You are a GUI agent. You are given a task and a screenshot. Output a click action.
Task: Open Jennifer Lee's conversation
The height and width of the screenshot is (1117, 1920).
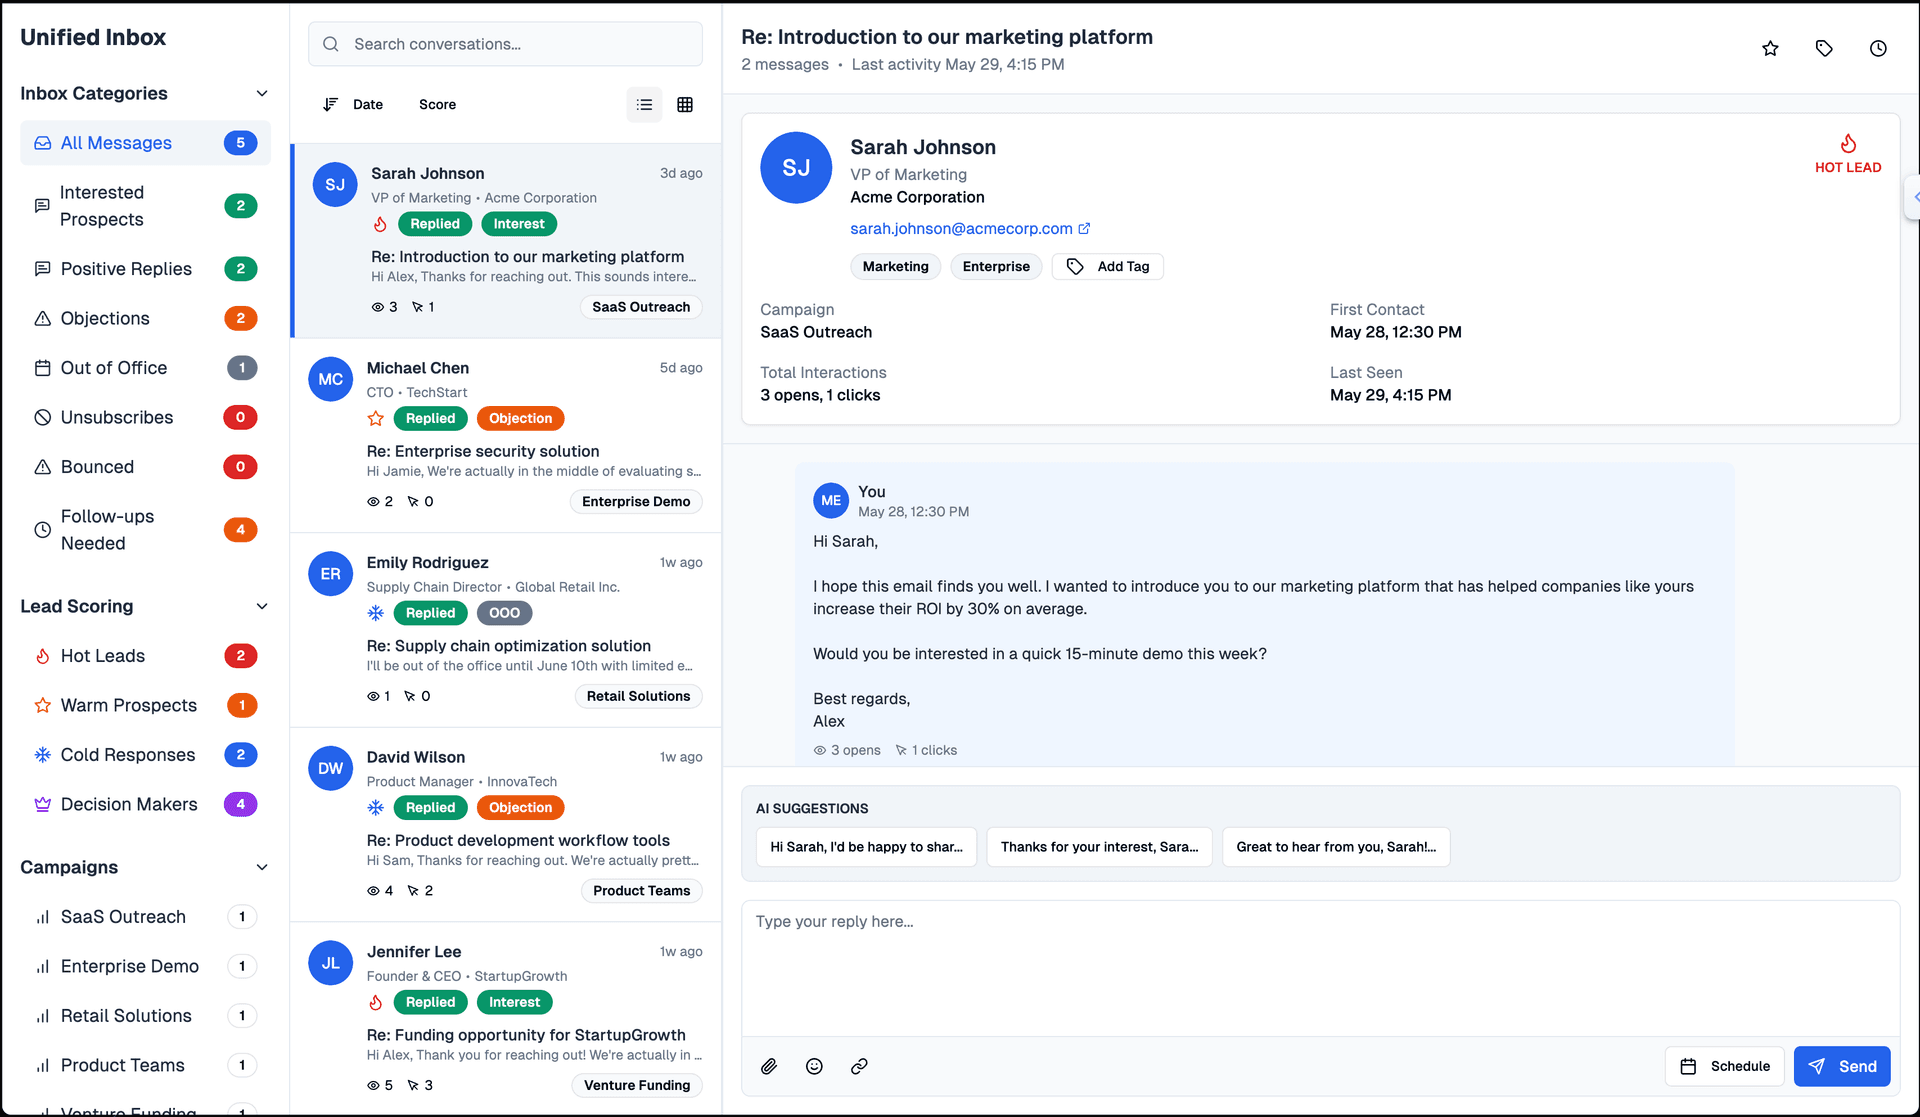(x=506, y=1018)
